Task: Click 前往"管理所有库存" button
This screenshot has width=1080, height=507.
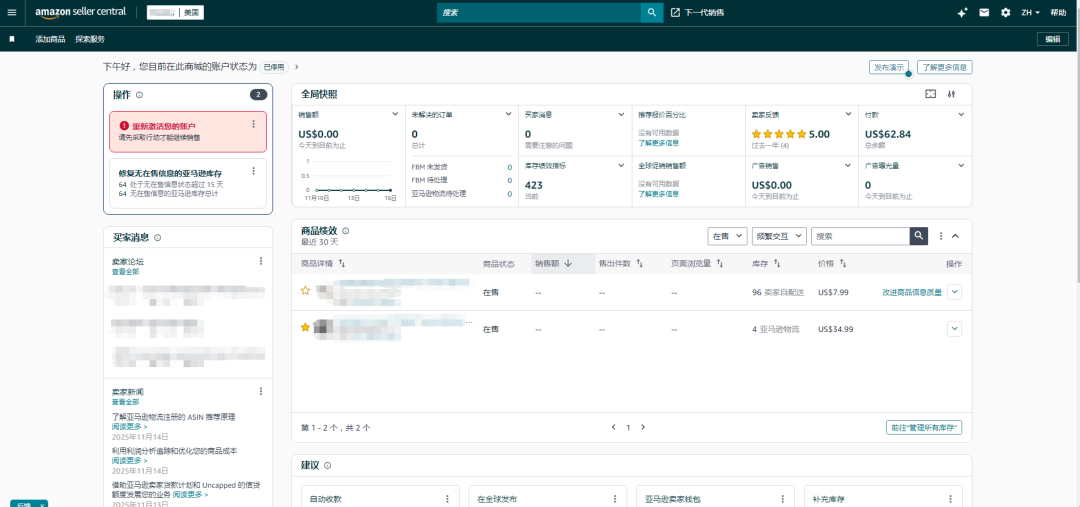Action: pos(924,428)
